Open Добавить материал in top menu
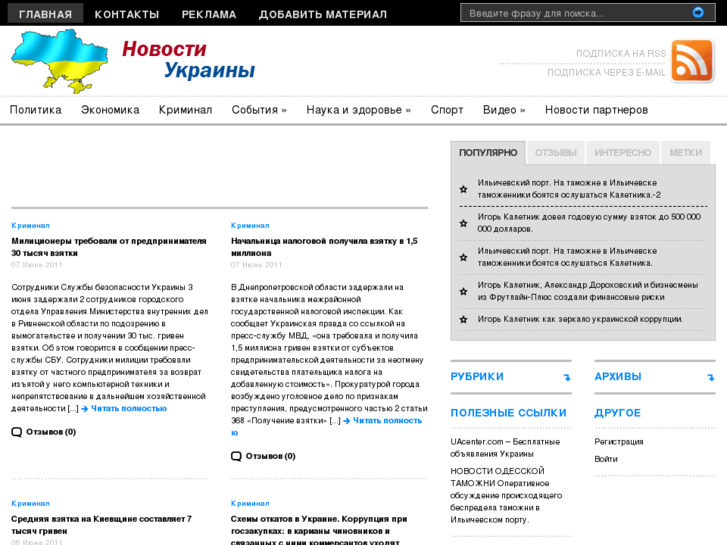Viewport: 727px width, 545px height. [323, 14]
